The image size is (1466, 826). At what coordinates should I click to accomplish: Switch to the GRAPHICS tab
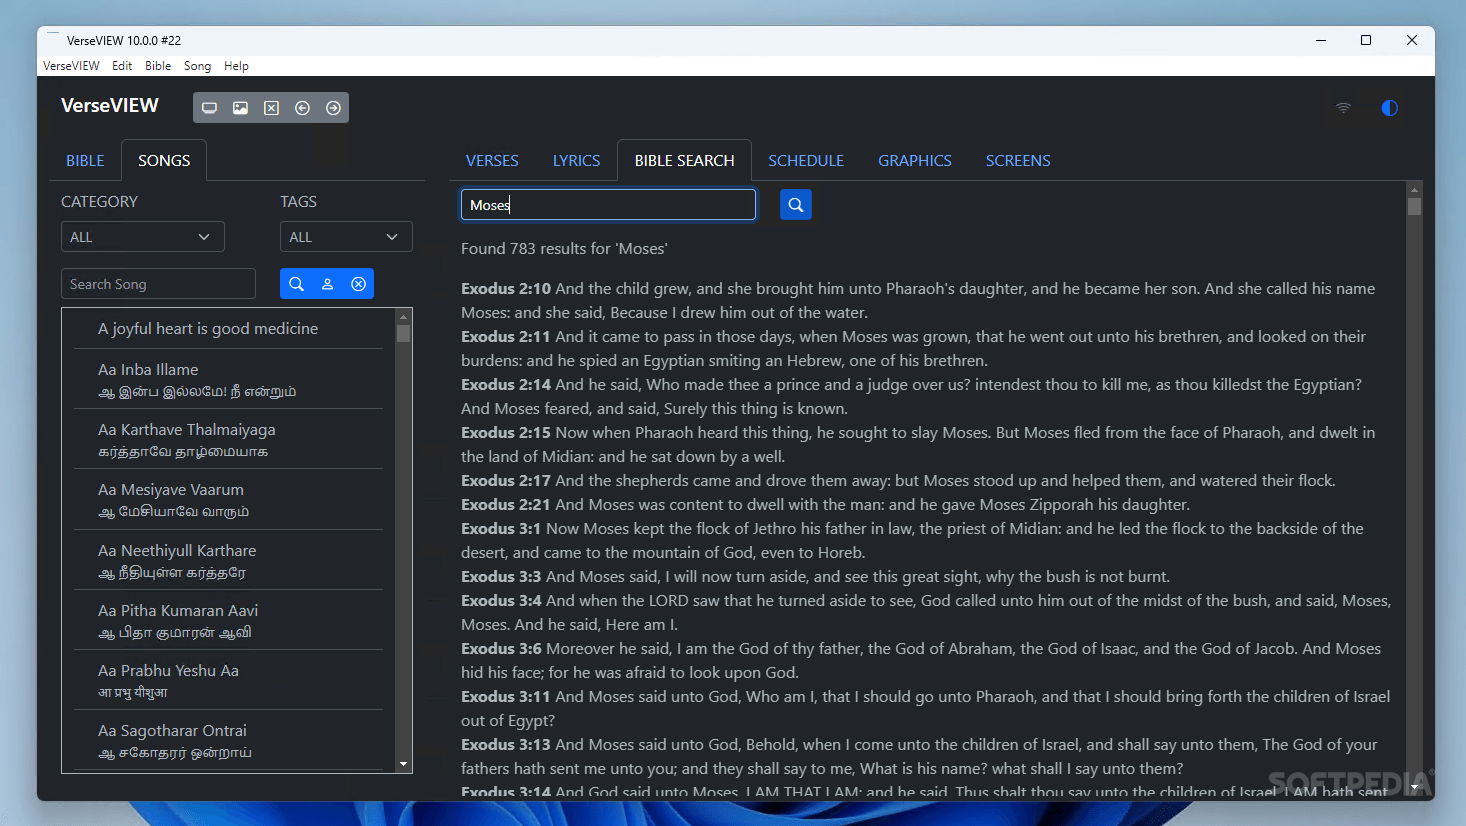[915, 161]
